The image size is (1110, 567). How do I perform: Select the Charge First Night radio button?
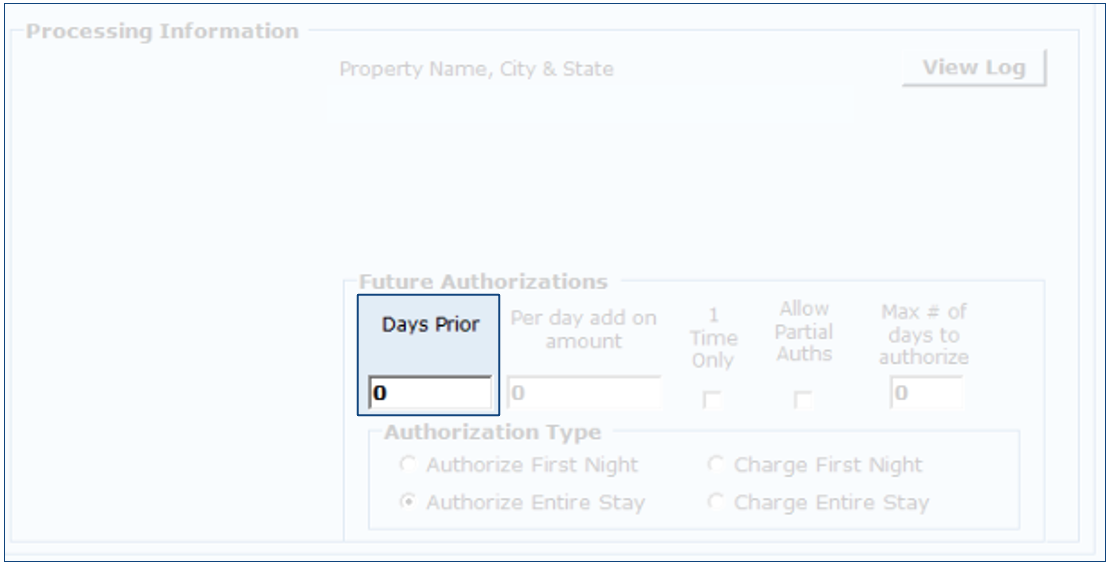tap(715, 465)
